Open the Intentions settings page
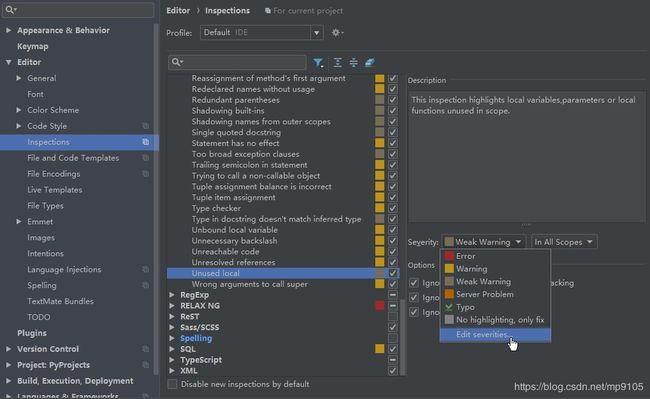650x399 pixels. coord(46,254)
